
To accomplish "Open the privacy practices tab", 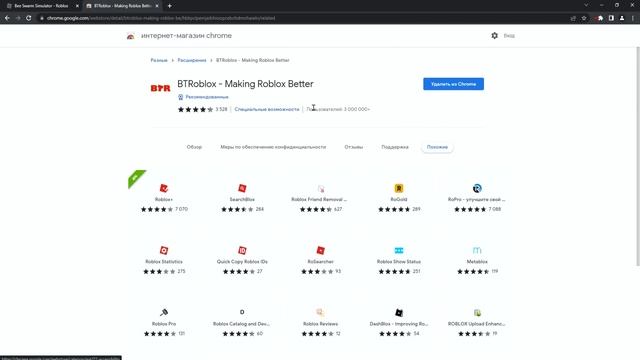I will point(273,147).
